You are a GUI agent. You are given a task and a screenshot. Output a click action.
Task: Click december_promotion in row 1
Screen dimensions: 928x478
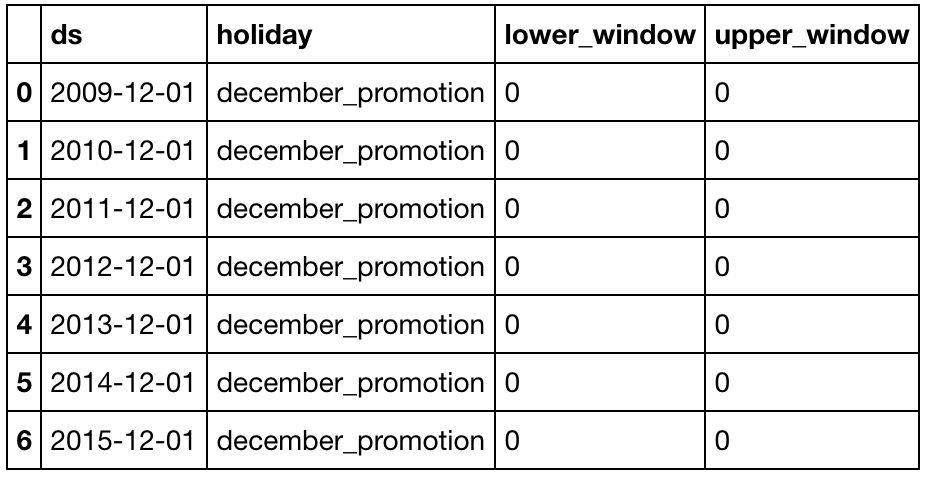[350, 151]
